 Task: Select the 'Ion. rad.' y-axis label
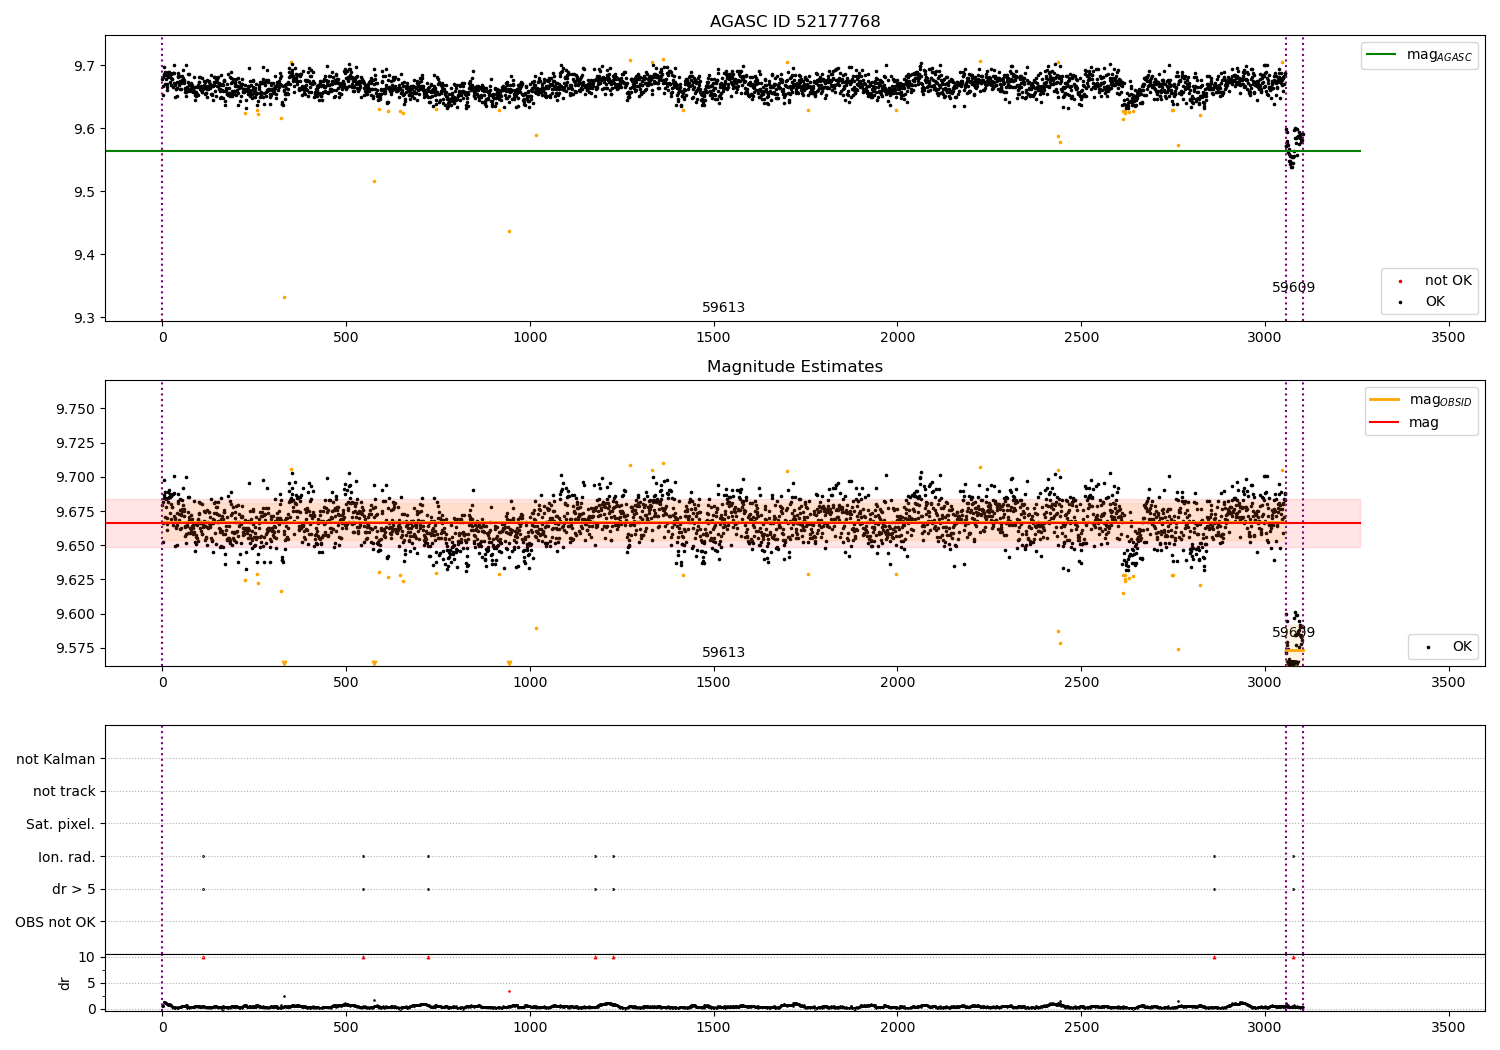coord(67,857)
